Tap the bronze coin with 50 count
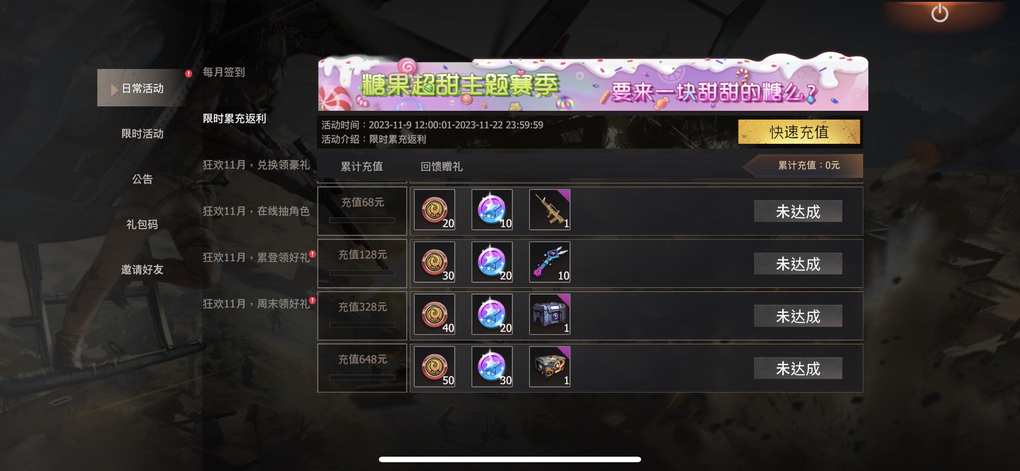The image size is (1020, 471). click(x=435, y=367)
